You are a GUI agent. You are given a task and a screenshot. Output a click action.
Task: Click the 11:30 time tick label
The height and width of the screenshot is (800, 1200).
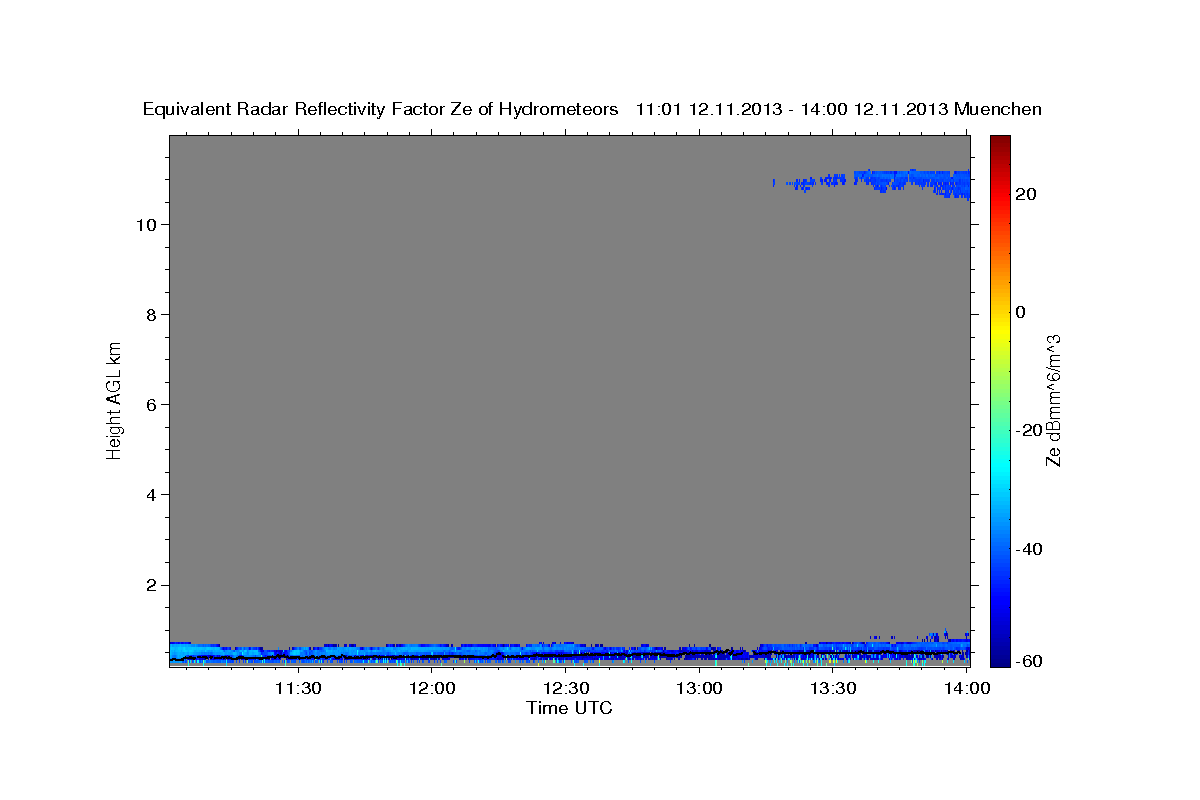coord(298,688)
